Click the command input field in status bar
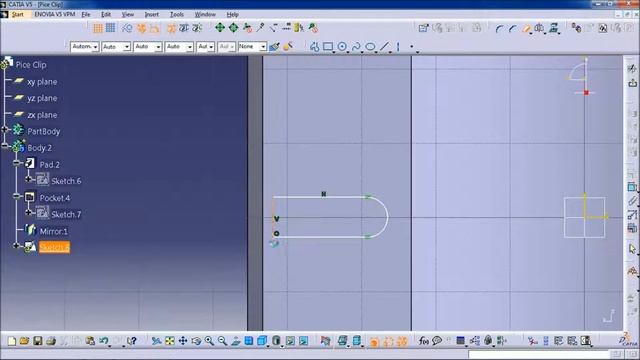This screenshot has width=640, height=360. point(540,355)
